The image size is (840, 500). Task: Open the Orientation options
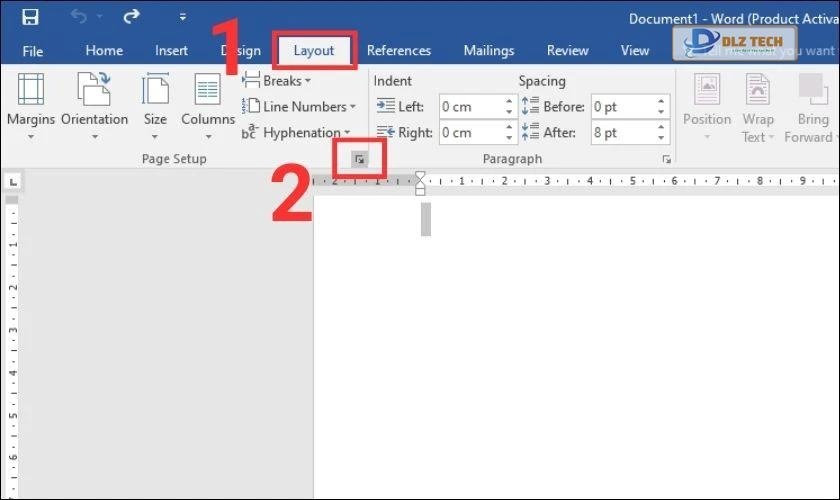coord(94,105)
